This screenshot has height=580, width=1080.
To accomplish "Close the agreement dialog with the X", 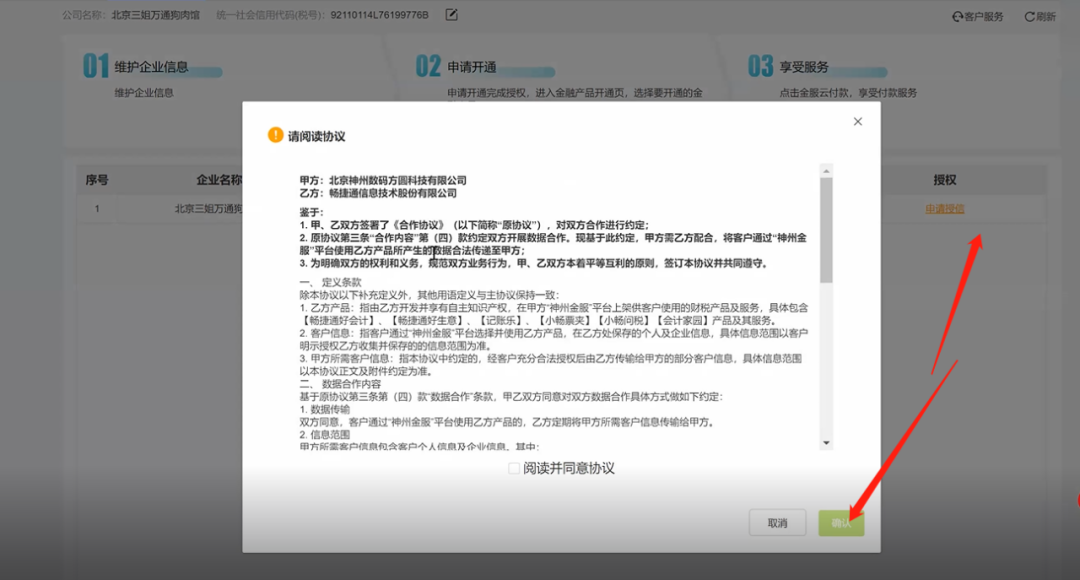I will 857,122.
